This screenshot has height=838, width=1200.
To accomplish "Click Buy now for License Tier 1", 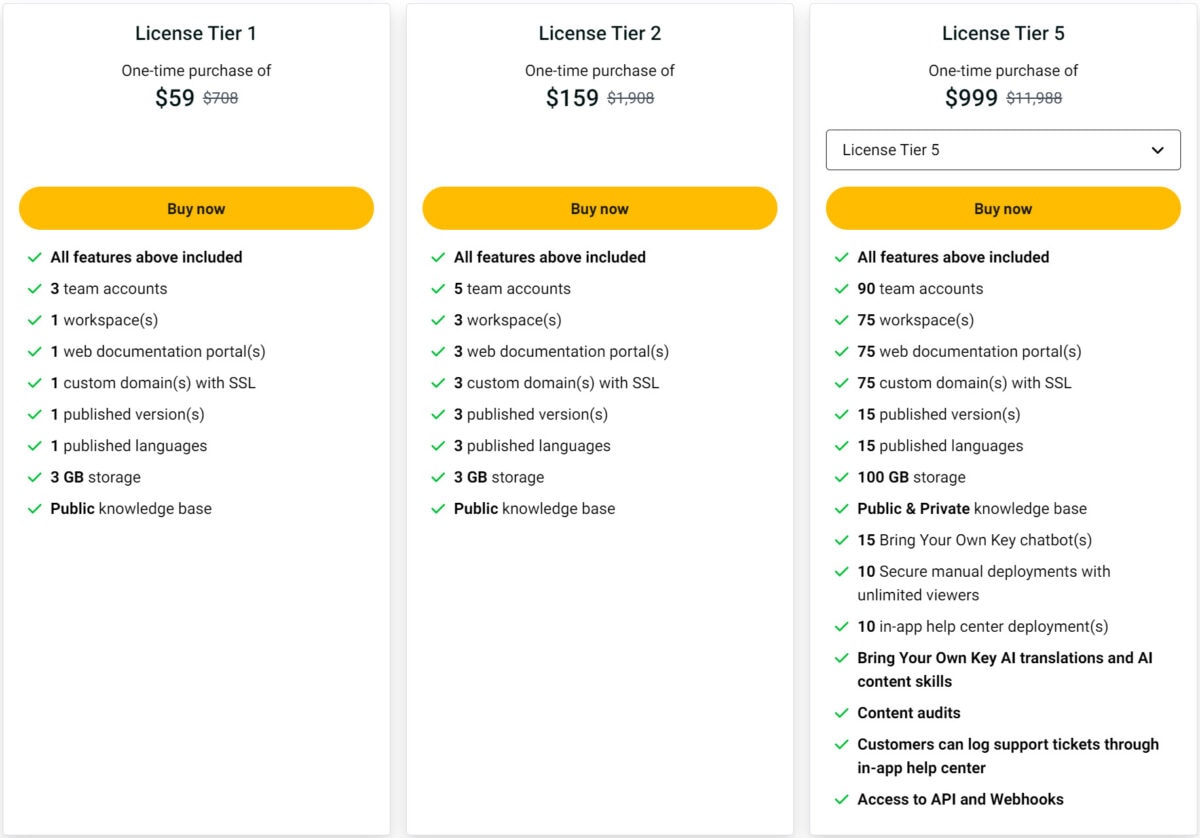I will click(x=196, y=208).
